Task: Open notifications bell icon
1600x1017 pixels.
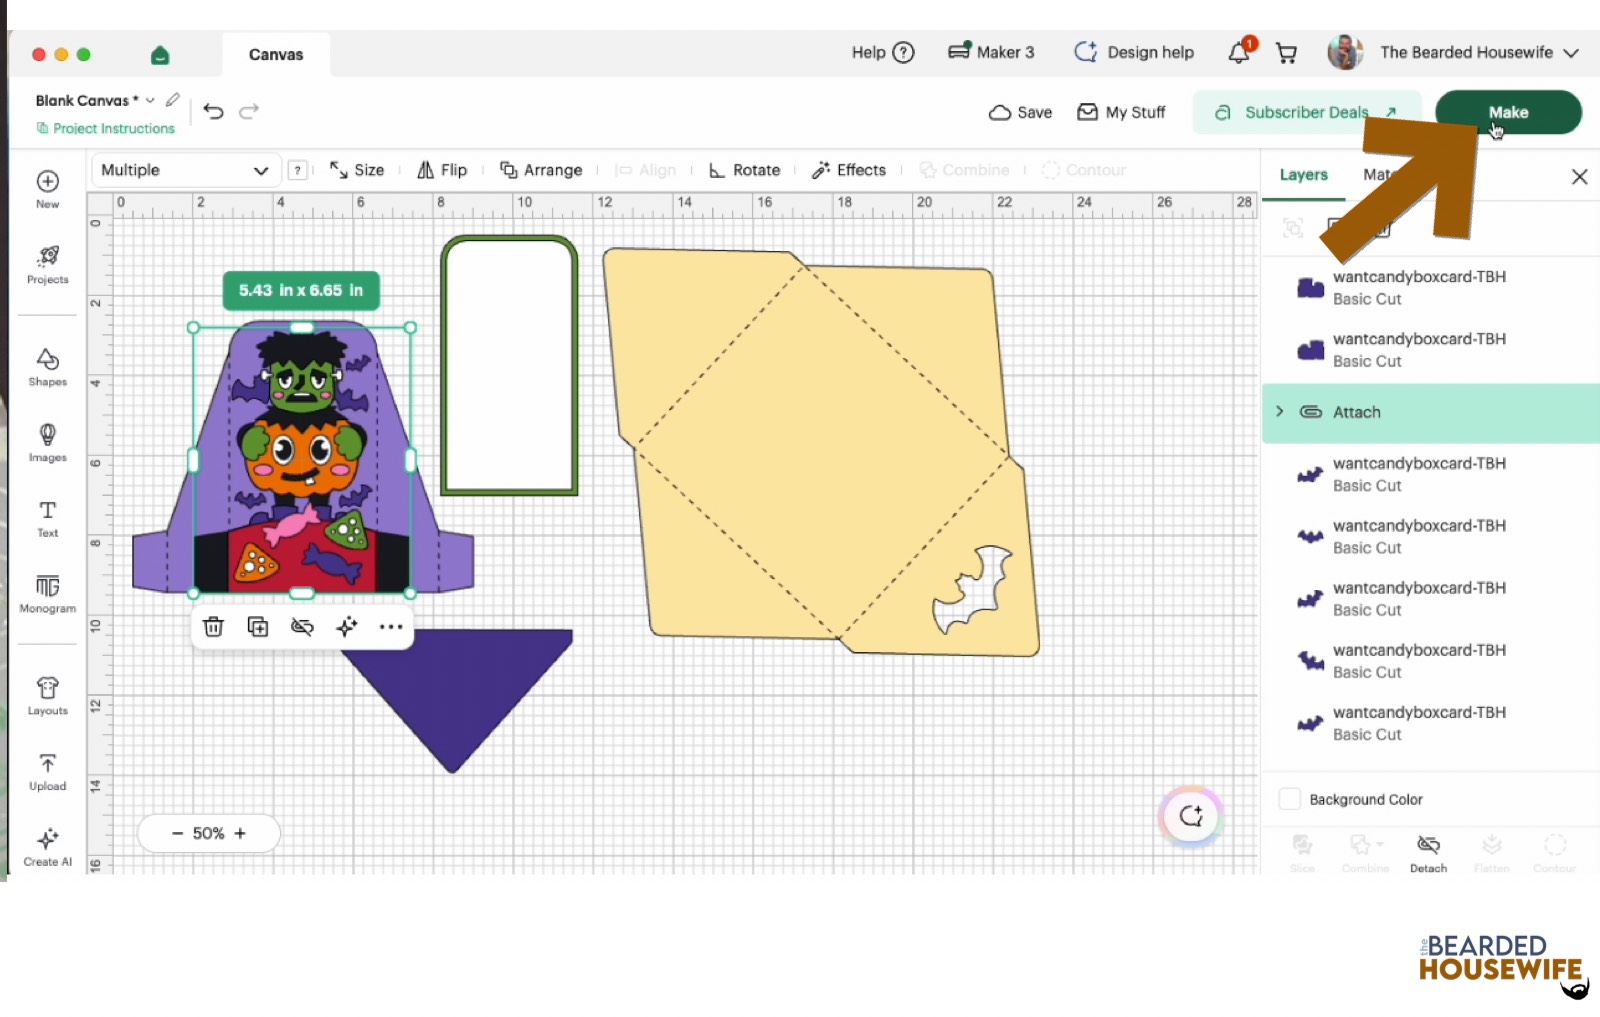Action: [x=1239, y=52]
